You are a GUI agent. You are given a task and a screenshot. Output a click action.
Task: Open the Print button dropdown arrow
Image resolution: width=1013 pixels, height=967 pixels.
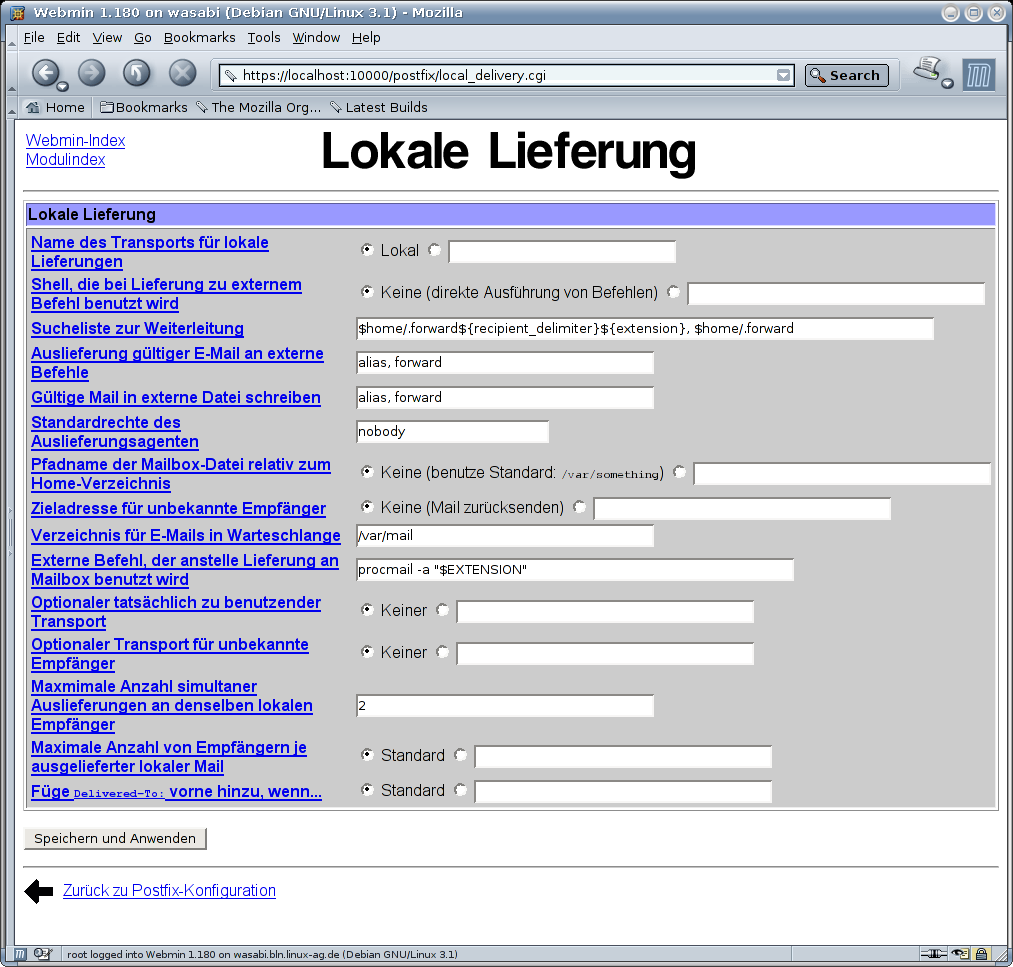click(x=947, y=83)
